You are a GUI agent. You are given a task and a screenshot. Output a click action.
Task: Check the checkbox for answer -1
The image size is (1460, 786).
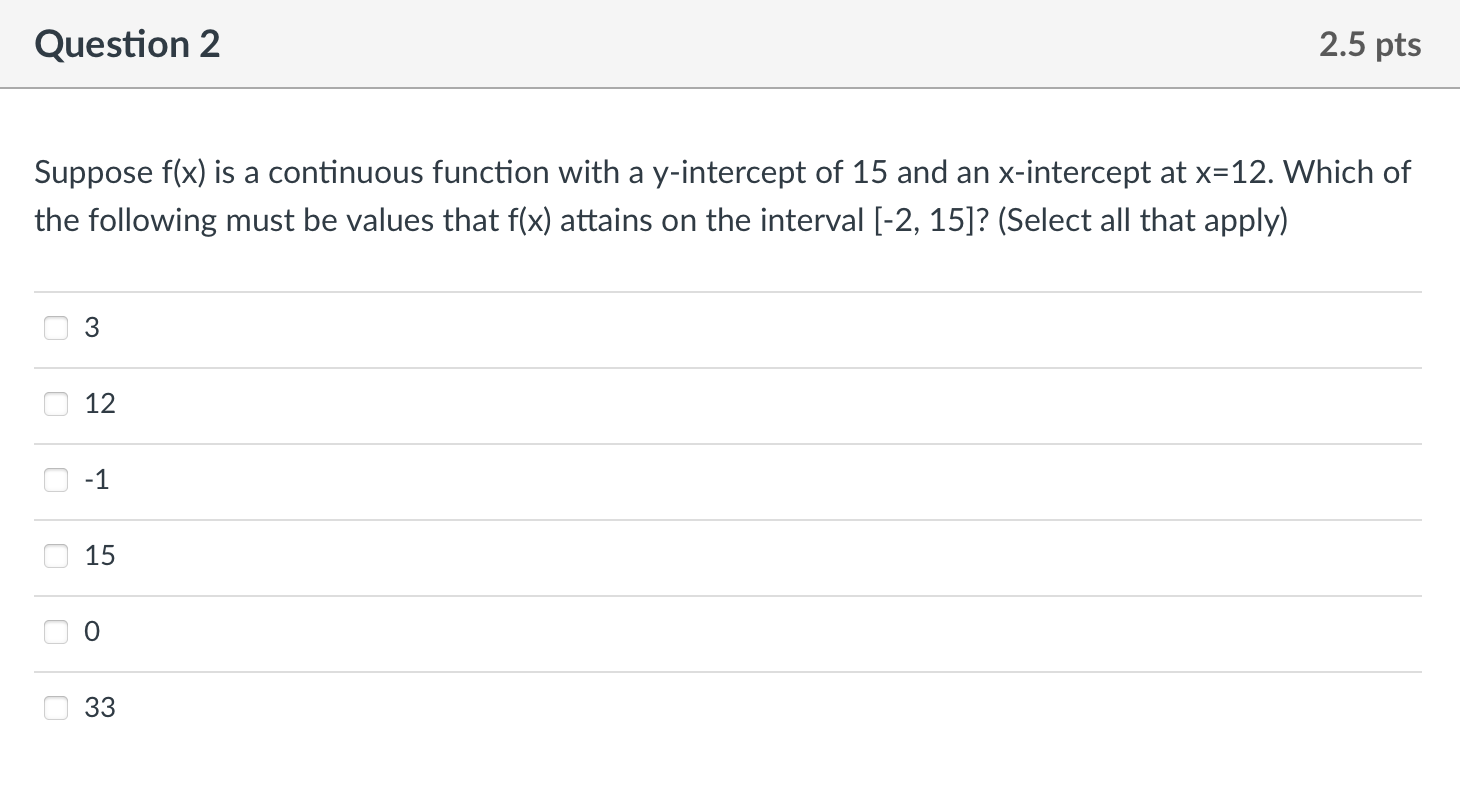pyautogui.click(x=56, y=479)
